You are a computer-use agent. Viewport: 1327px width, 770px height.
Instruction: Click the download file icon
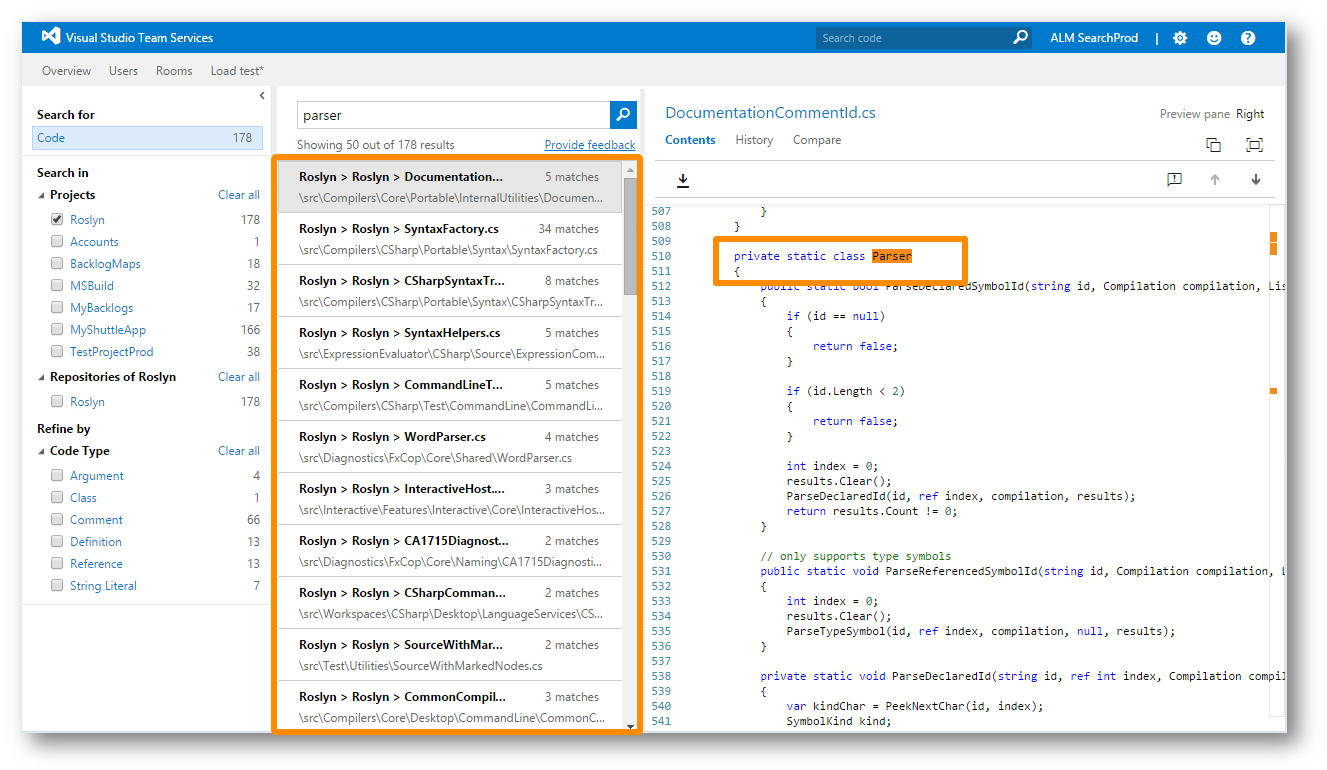[683, 180]
